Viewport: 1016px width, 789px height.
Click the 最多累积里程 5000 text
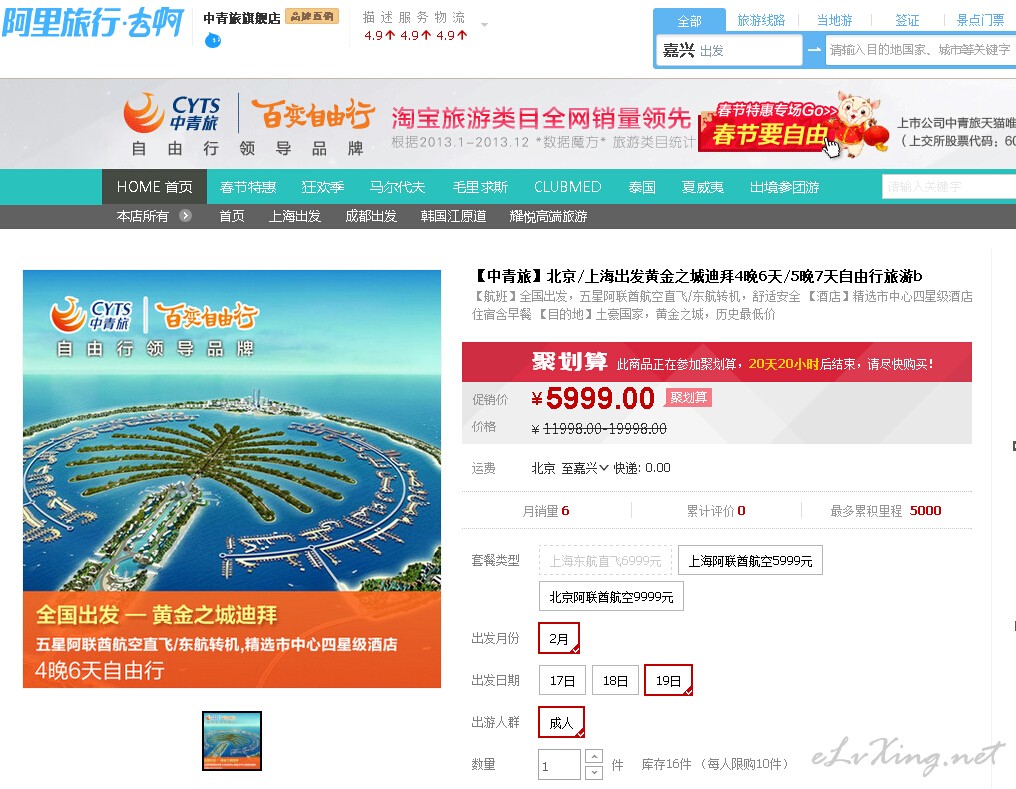(886, 510)
